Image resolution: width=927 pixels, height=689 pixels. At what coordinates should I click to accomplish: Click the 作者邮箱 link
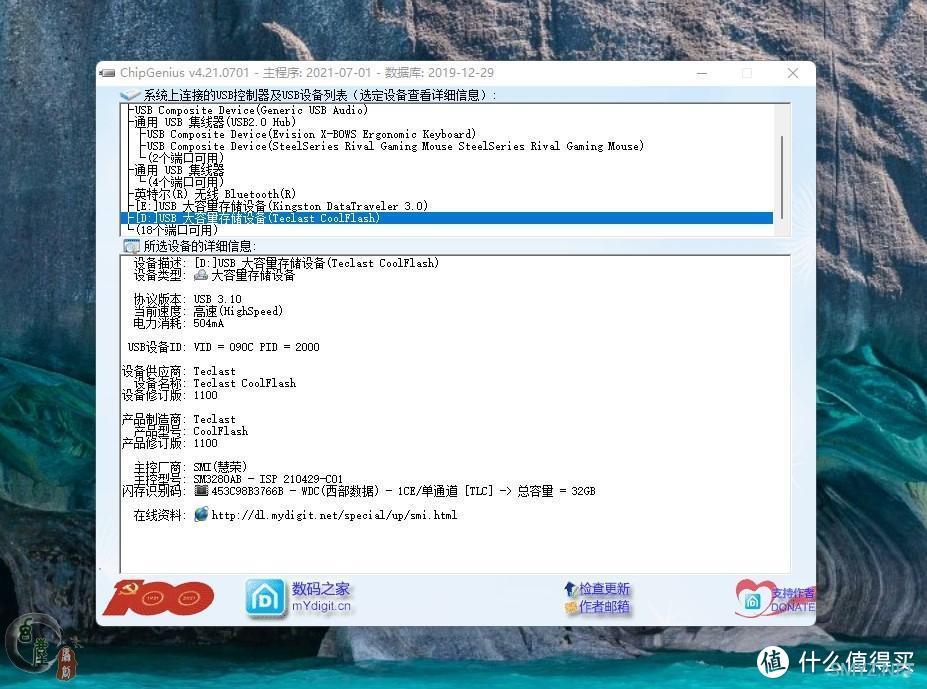(604, 607)
